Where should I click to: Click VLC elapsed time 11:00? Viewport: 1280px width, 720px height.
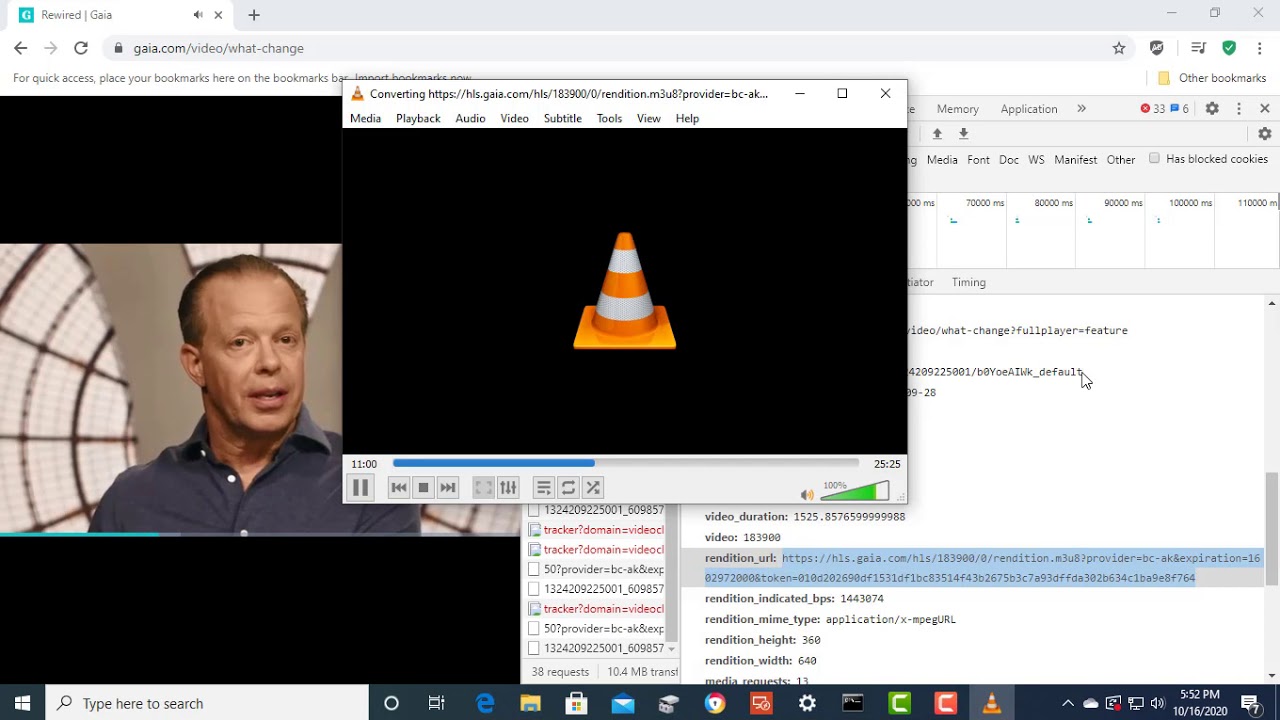pos(364,464)
